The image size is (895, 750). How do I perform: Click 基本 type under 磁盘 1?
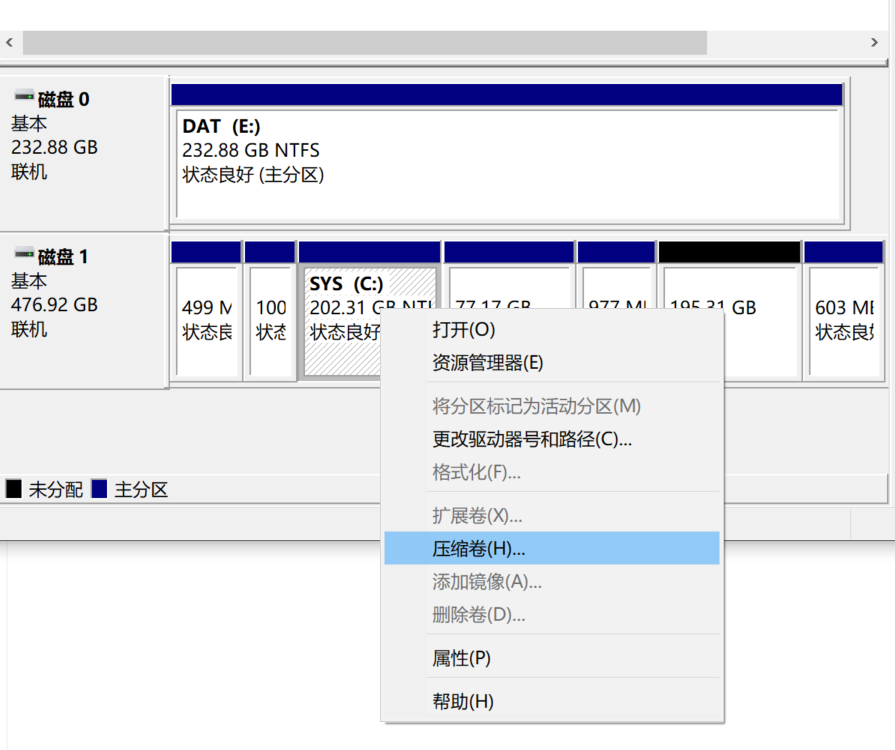pyautogui.click(x=29, y=281)
